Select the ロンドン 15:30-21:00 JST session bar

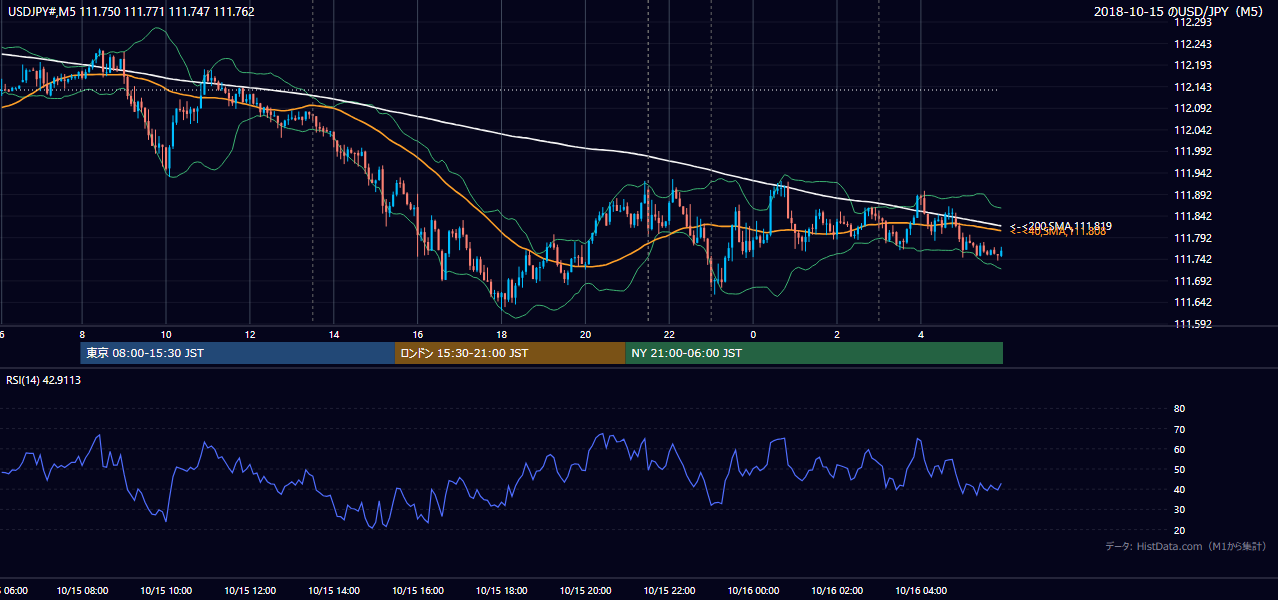pyautogui.click(x=510, y=353)
